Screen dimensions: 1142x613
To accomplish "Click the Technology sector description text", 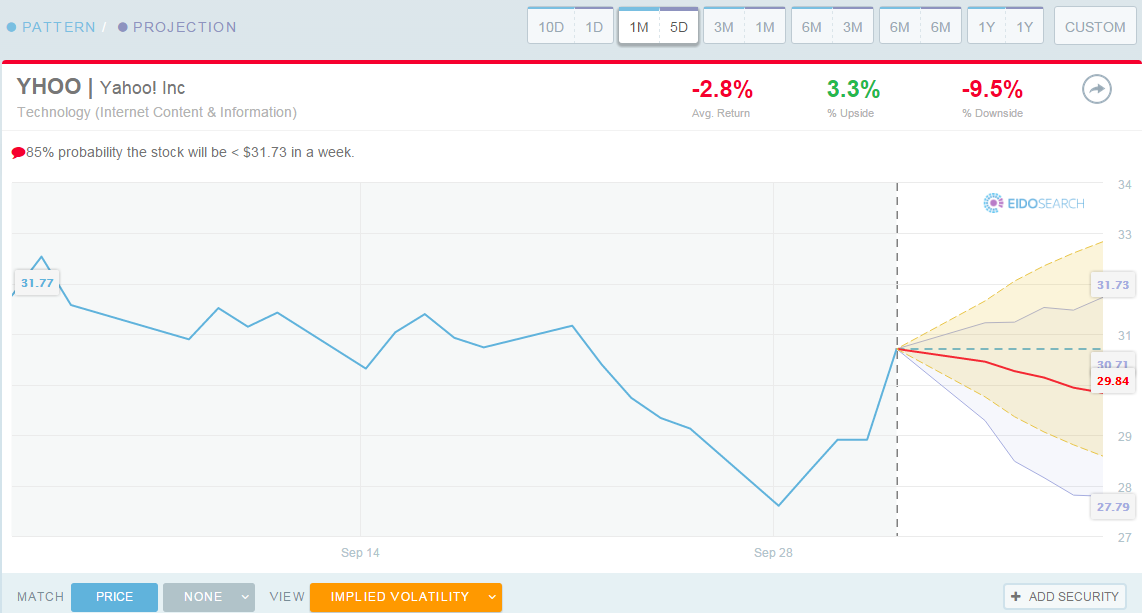I will point(157,112).
